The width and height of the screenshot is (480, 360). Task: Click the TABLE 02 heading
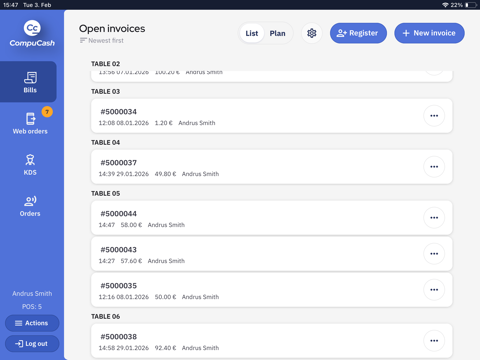point(105,64)
